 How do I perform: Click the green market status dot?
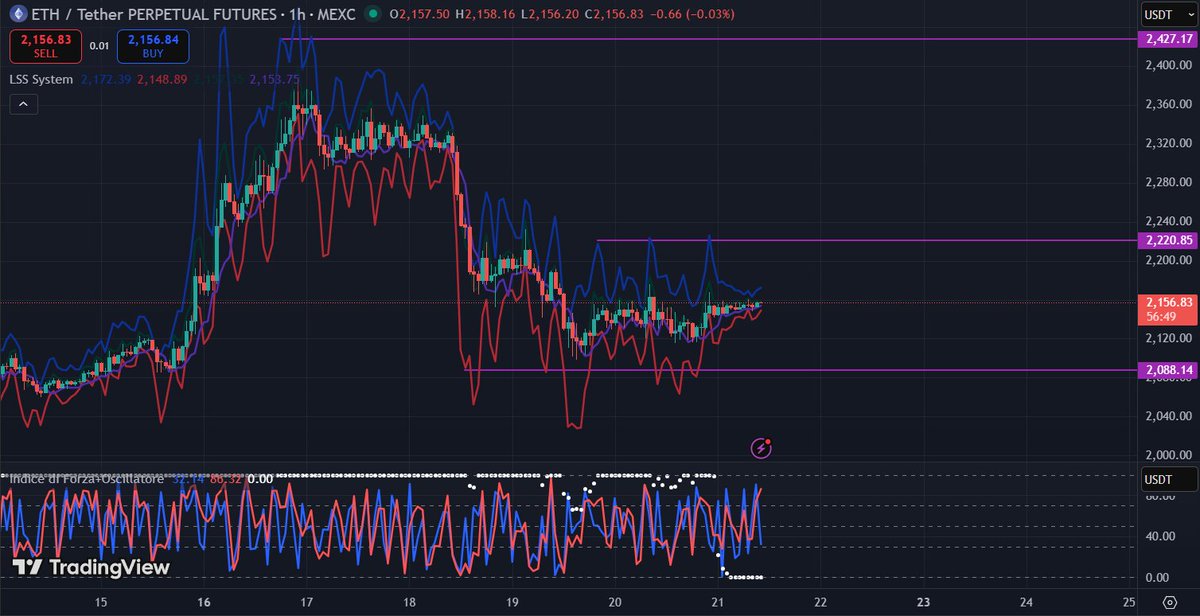click(x=372, y=14)
